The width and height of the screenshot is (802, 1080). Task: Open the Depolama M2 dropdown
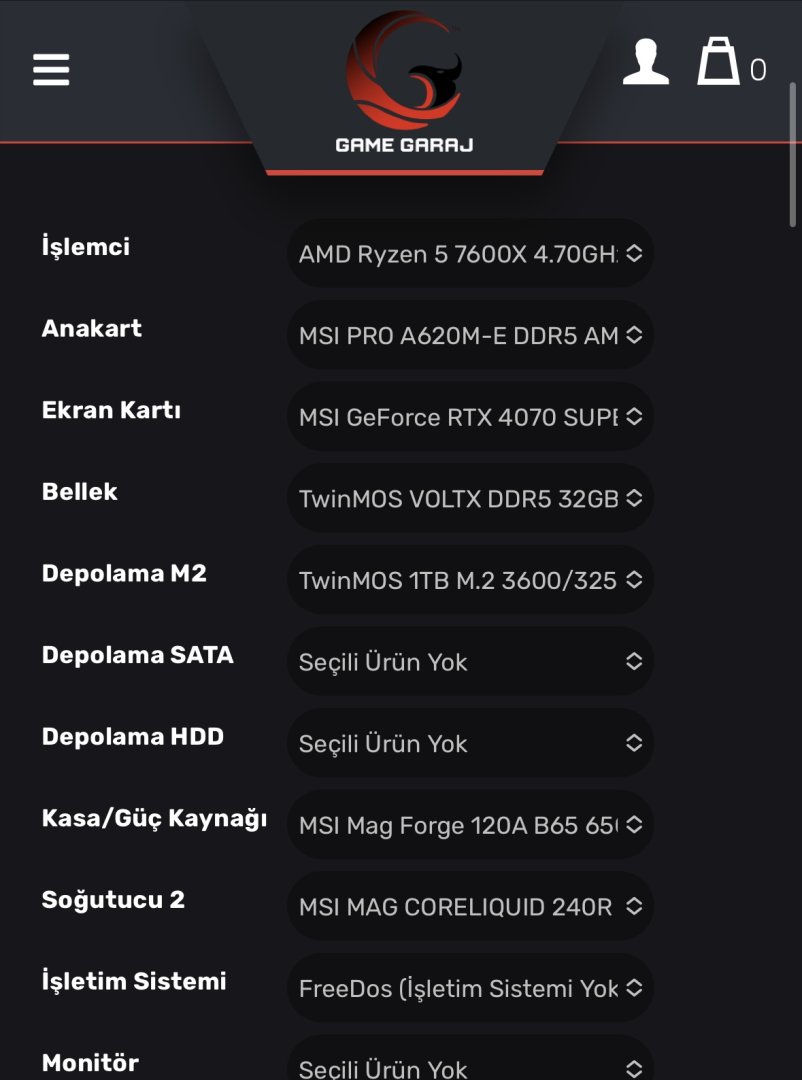[x=470, y=581]
